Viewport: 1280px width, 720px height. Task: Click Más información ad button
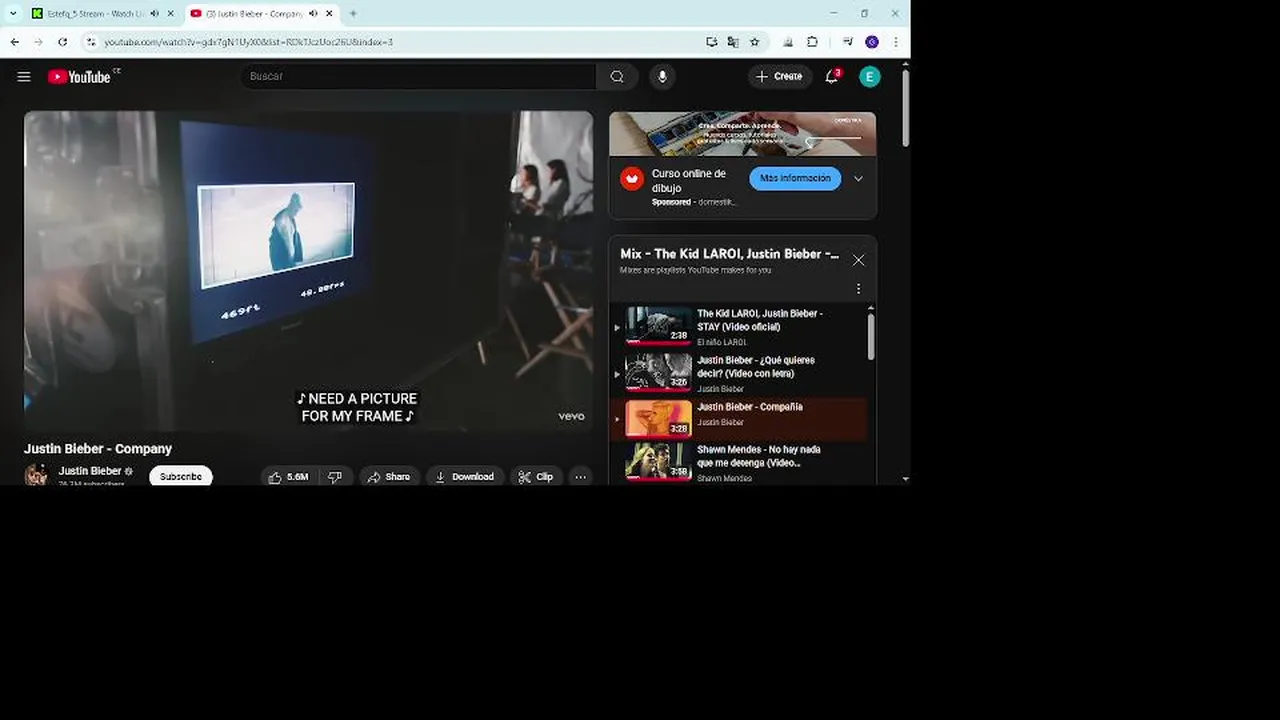pyautogui.click(x=795, y=178)
